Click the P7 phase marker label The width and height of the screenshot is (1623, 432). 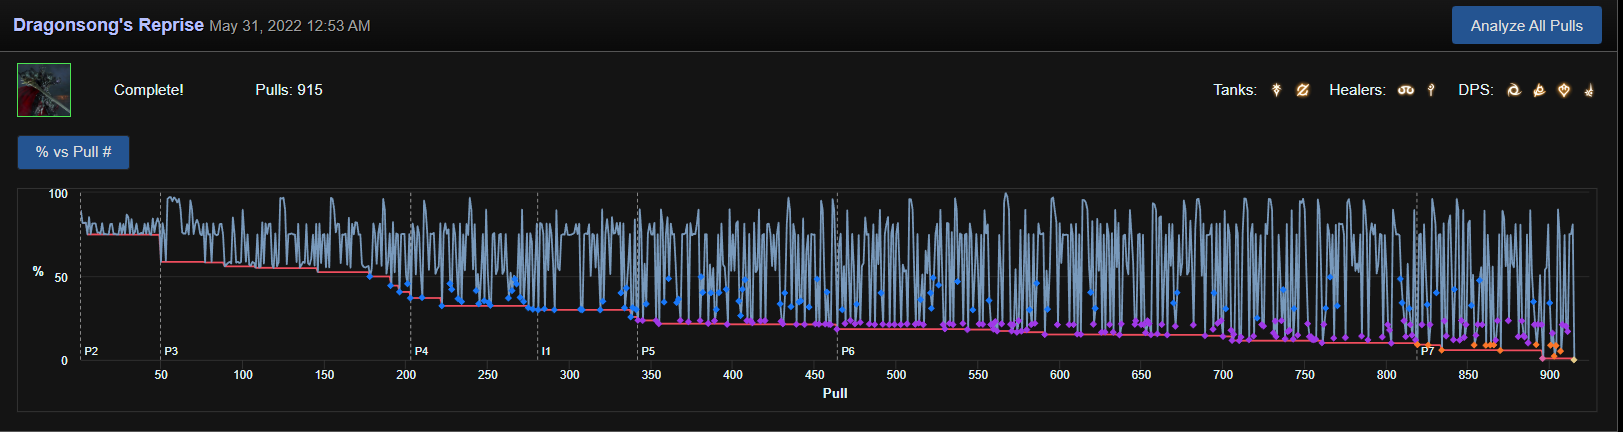coord(1428,351)
